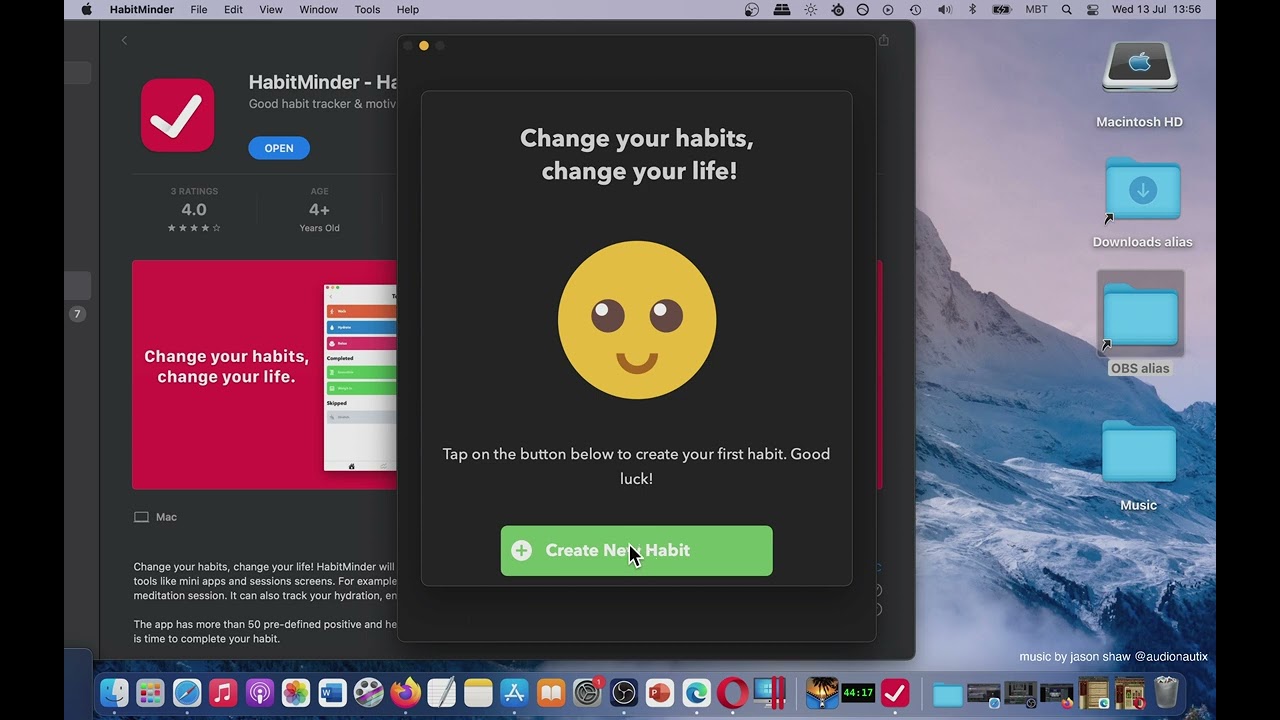Open HabitMinder from the Dock

click(x=895, y=692)
